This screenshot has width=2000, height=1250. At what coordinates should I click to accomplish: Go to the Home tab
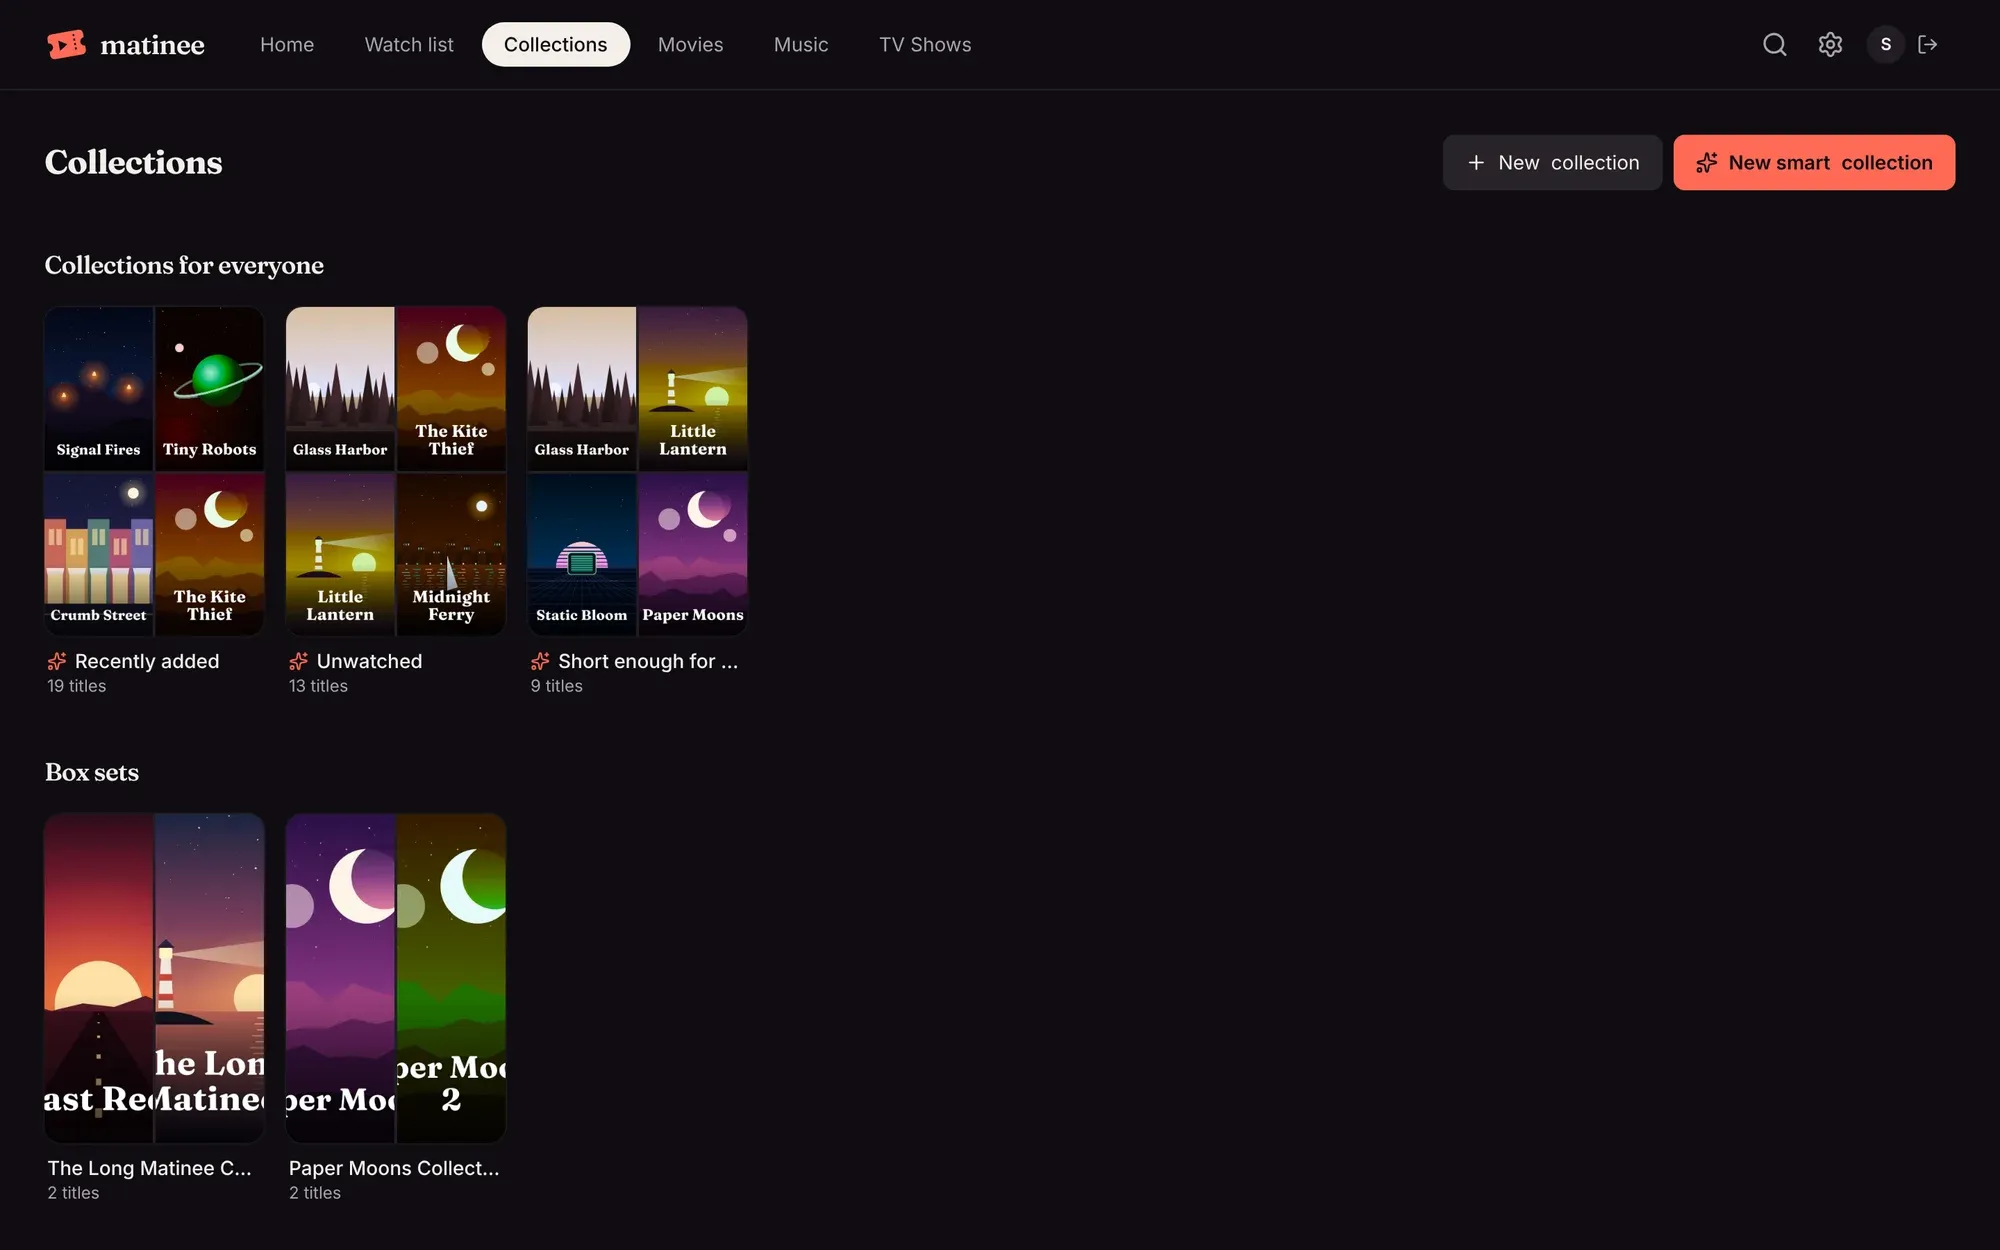287,44
